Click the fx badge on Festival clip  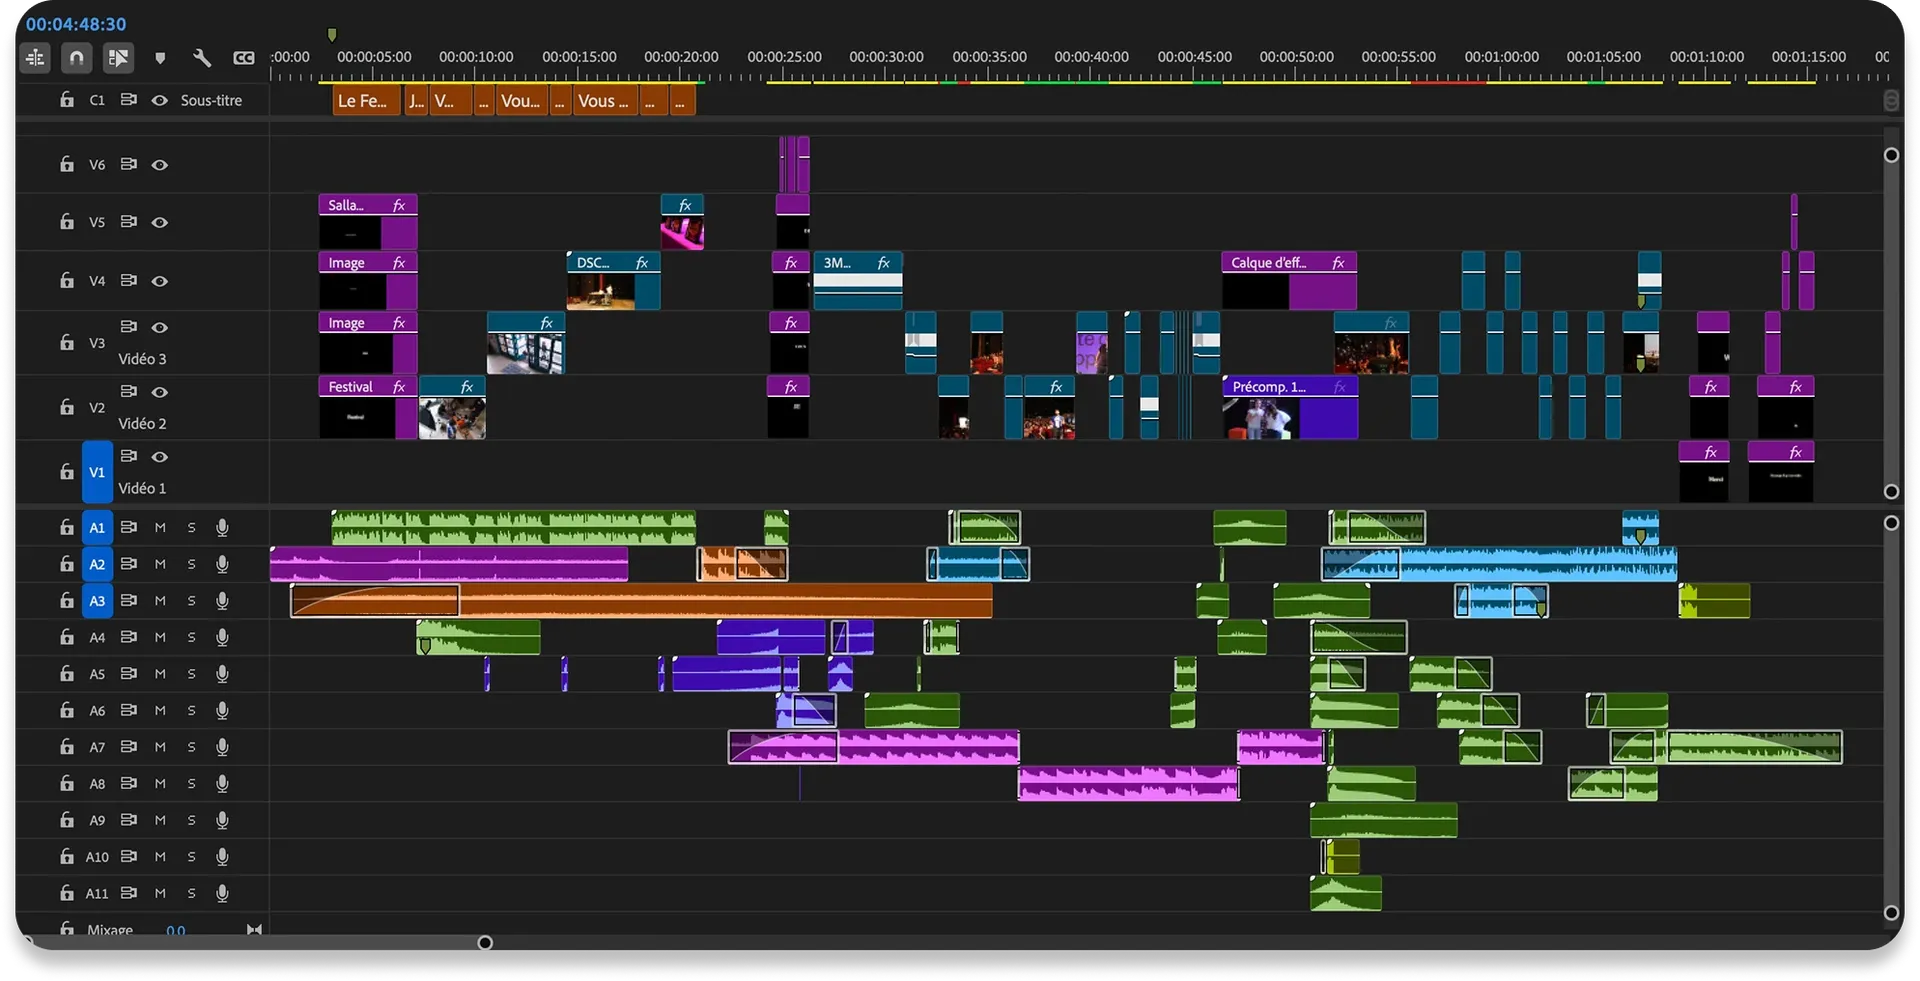399,387
